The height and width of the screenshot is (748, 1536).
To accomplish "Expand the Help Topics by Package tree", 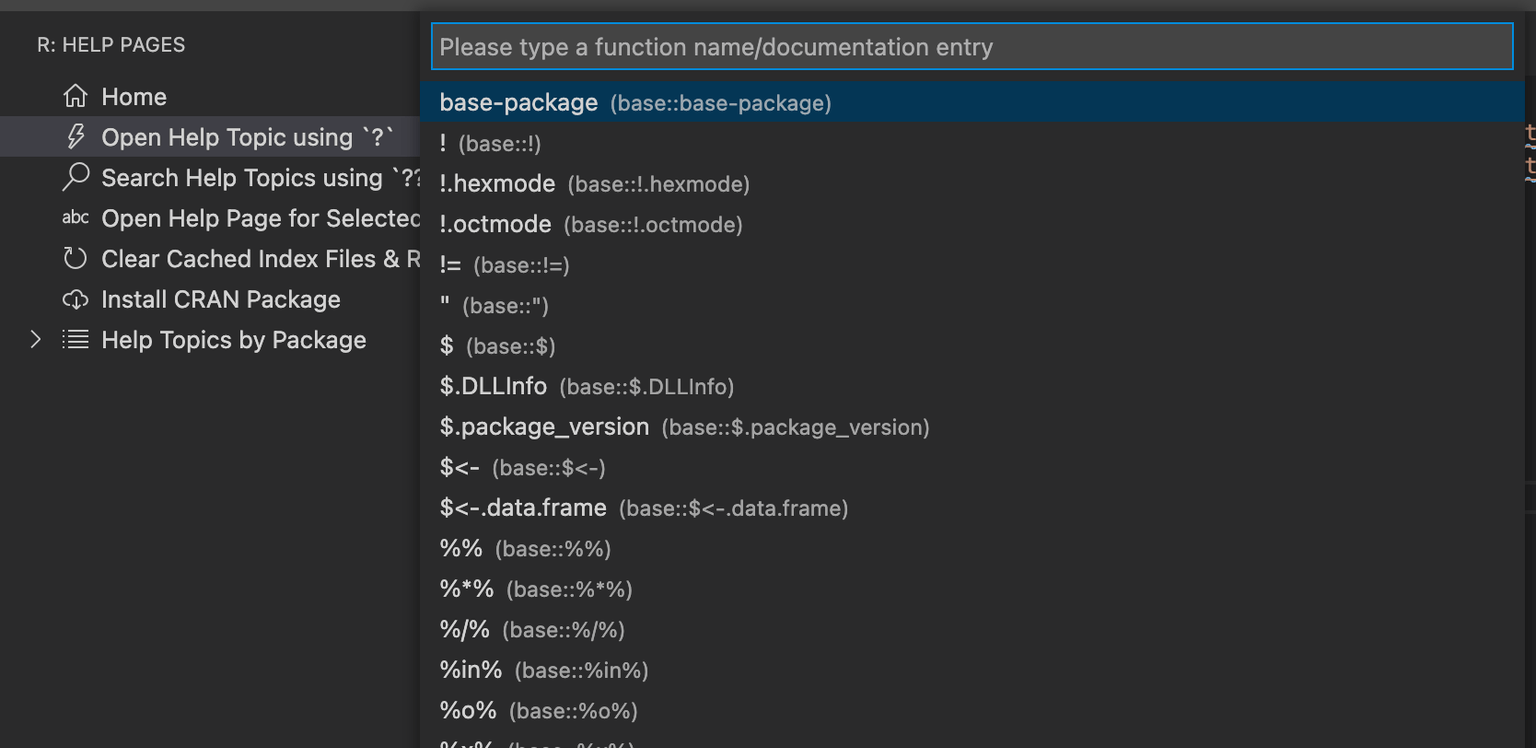I will coord(35,340).
